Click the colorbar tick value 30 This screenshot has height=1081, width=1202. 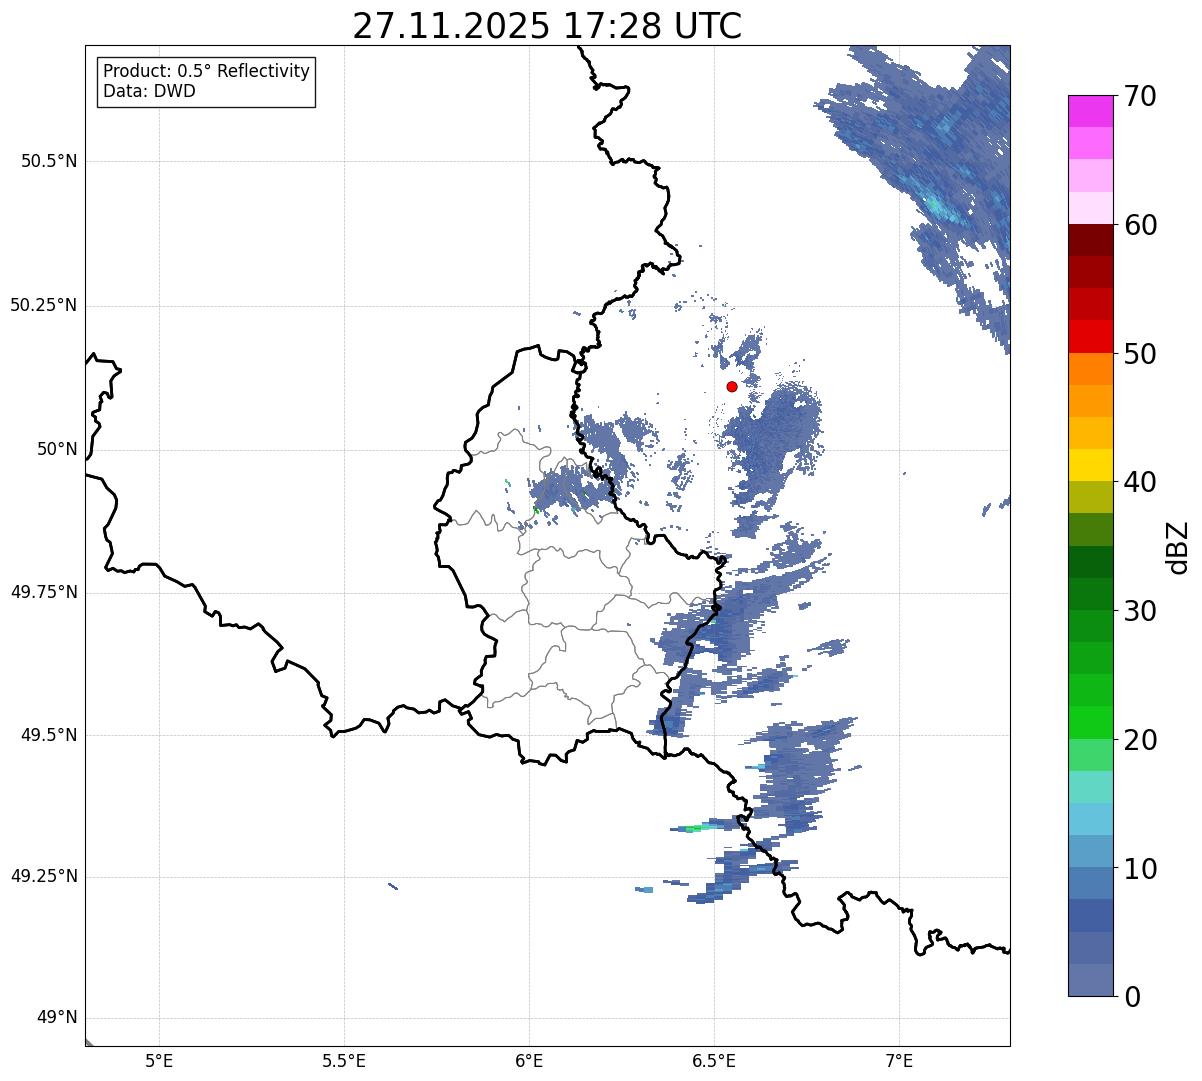click(x=1140, y=611)
